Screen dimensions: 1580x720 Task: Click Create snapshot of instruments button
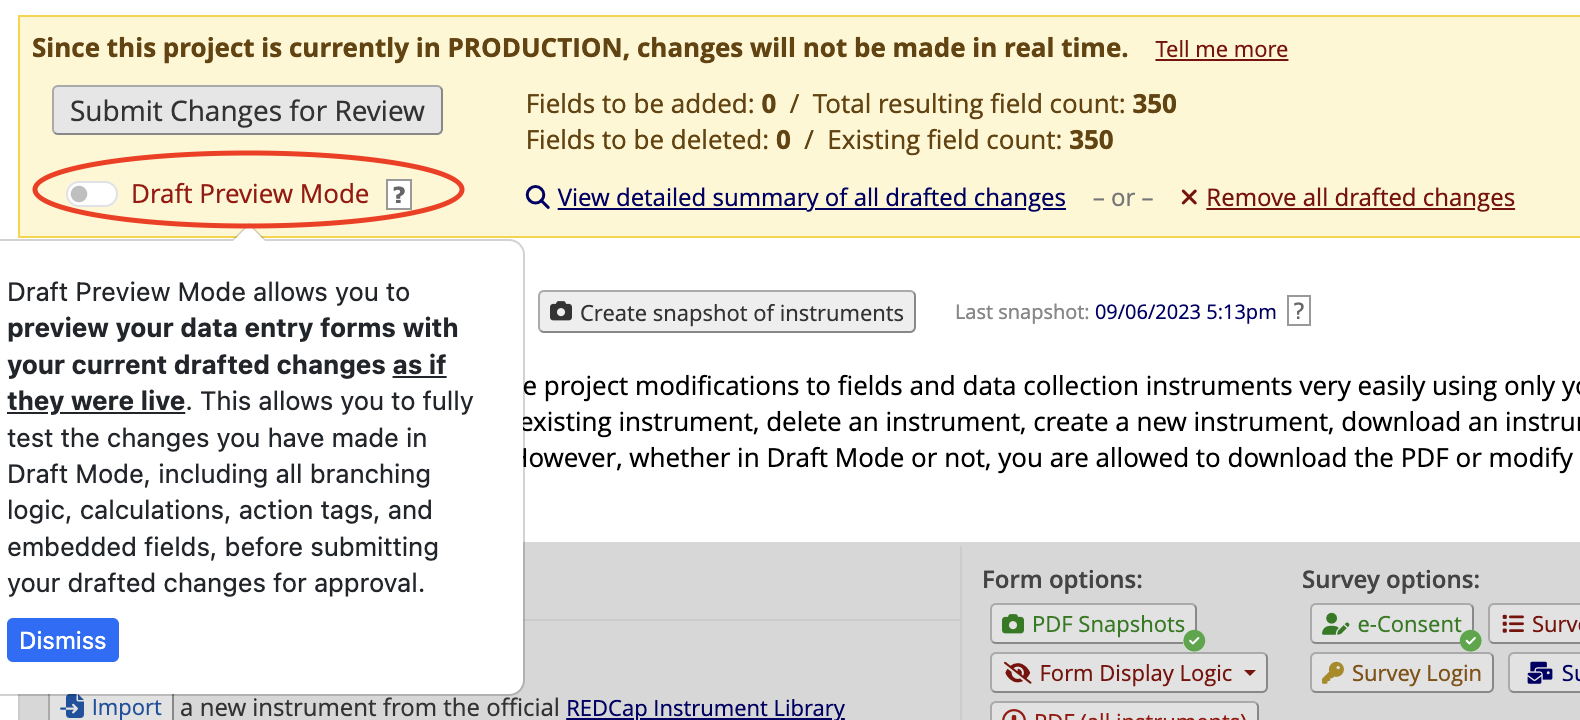[727, 312]
